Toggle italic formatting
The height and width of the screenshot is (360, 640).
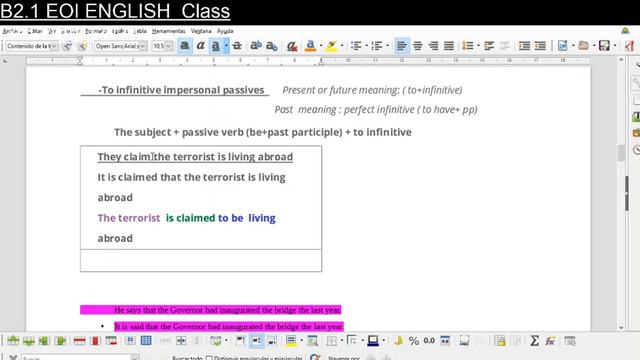[x=200, y=46]
